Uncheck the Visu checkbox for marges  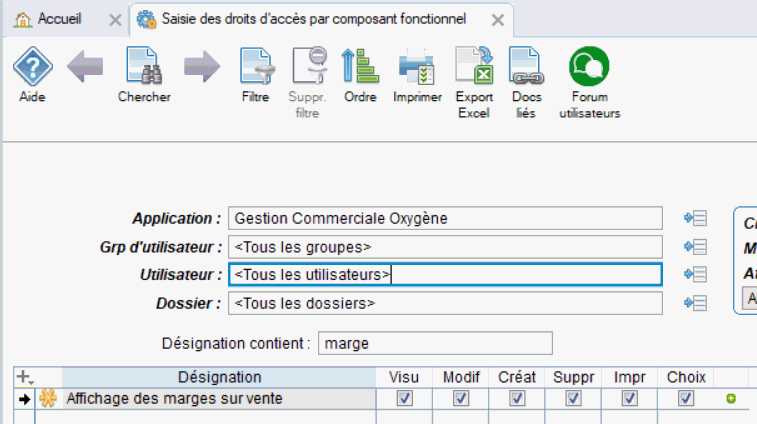(x=404, y=399)
